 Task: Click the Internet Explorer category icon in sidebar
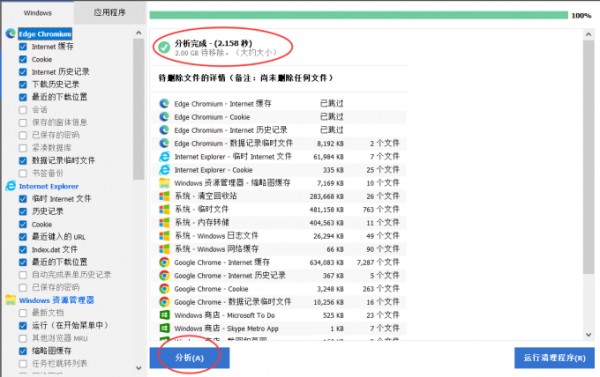pos(11,186)
